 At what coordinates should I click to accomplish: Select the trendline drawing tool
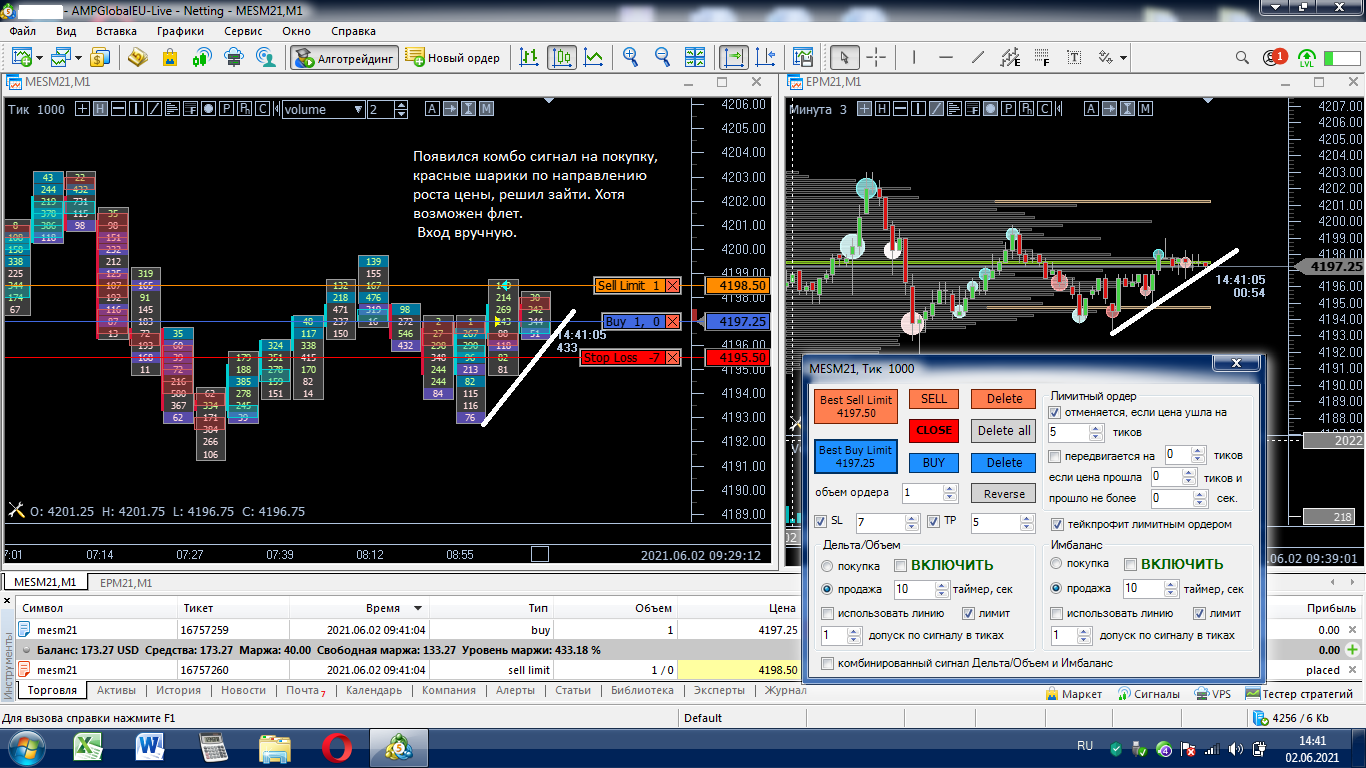pos(980,57)
